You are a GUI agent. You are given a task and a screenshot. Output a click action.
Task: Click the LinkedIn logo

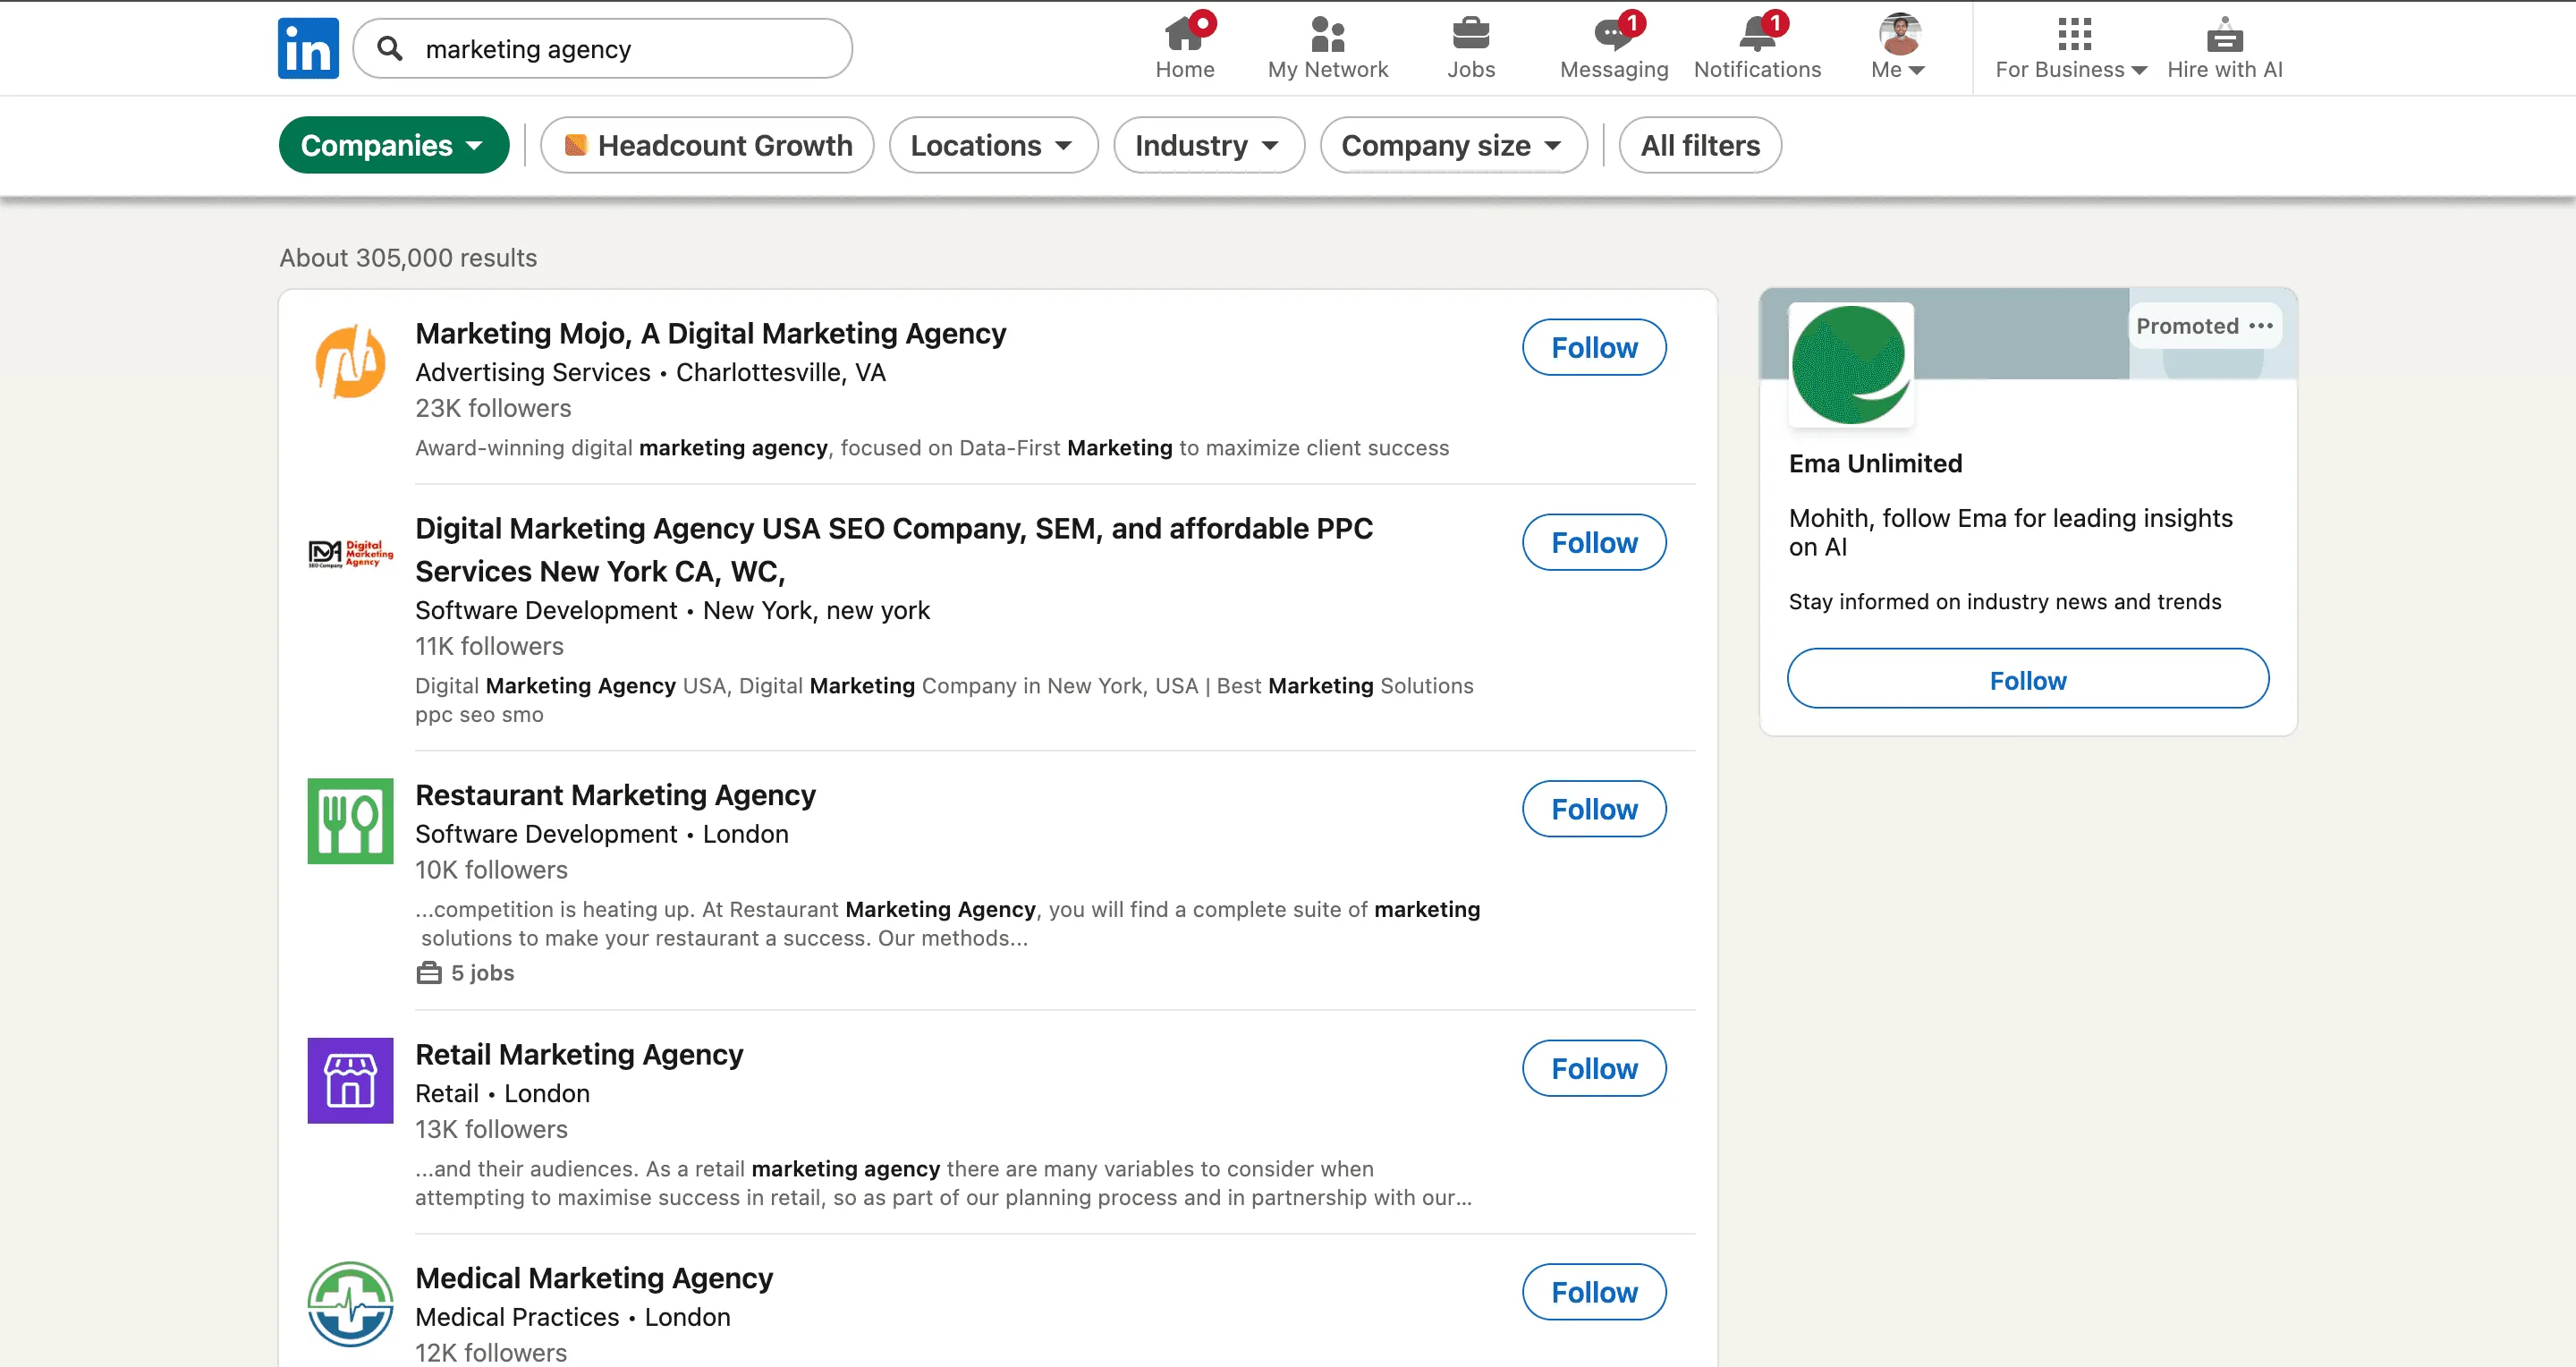[307, 47]
